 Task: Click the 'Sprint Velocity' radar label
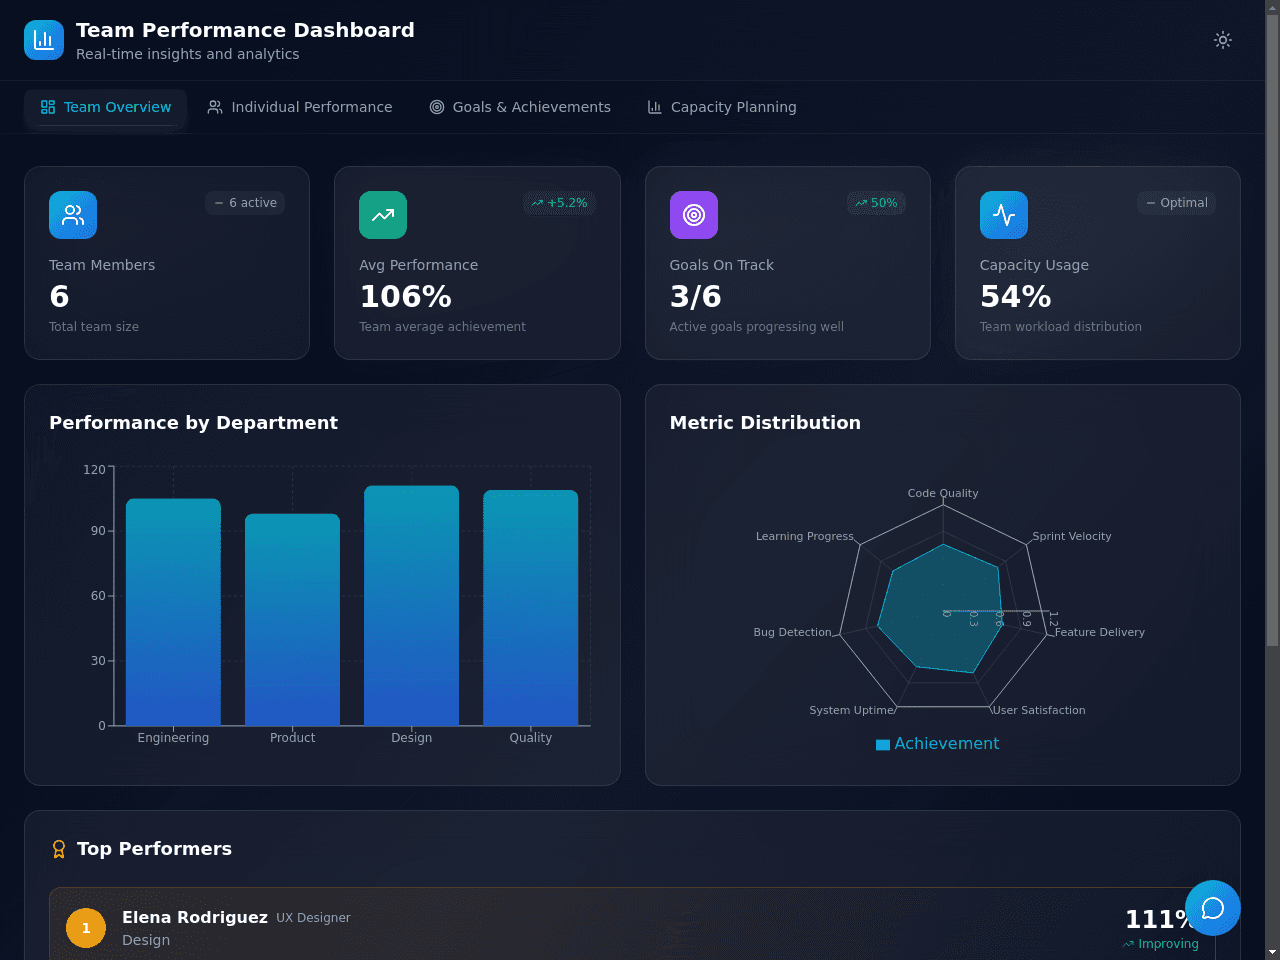pos(1071,536)
